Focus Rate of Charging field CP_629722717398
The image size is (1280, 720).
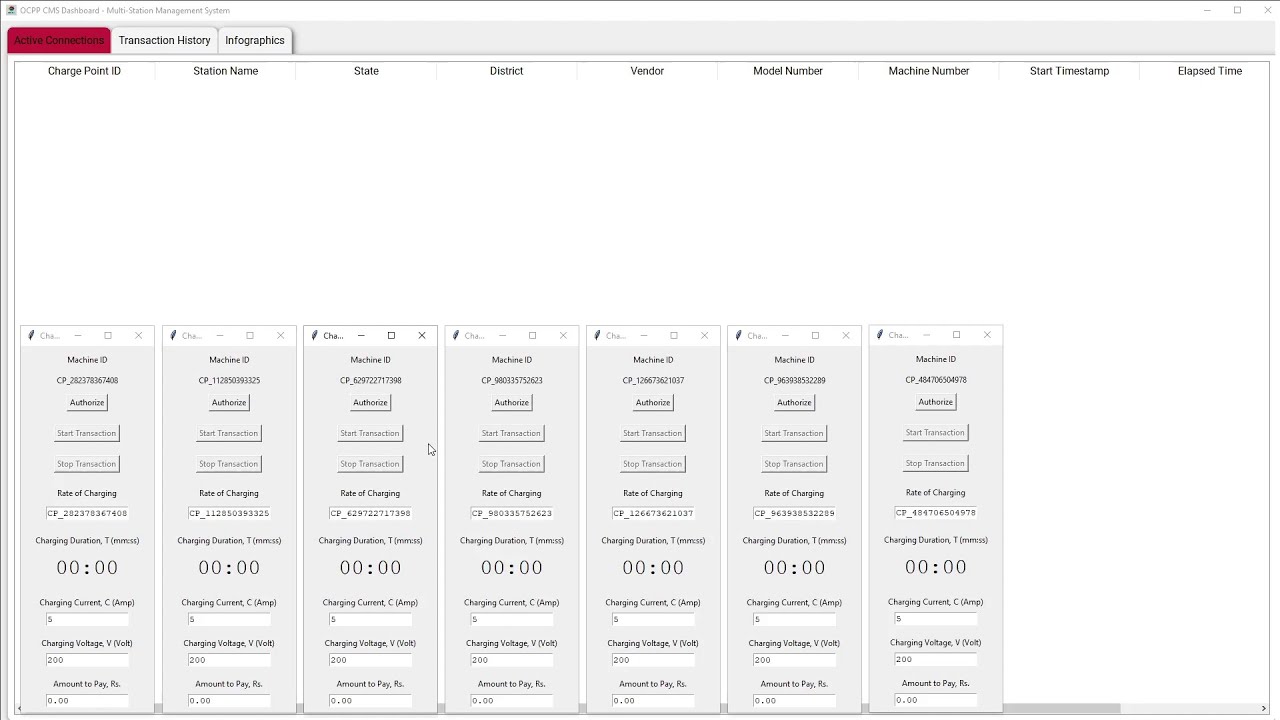click(x=370, y=513)
